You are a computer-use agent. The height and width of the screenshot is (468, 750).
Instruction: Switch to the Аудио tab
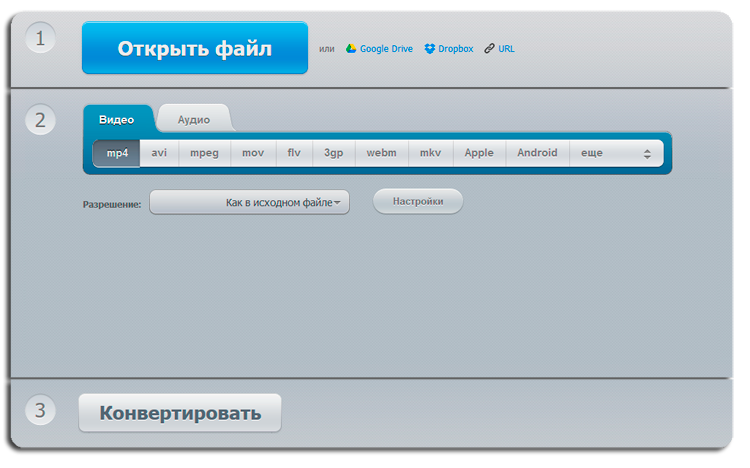194,119
